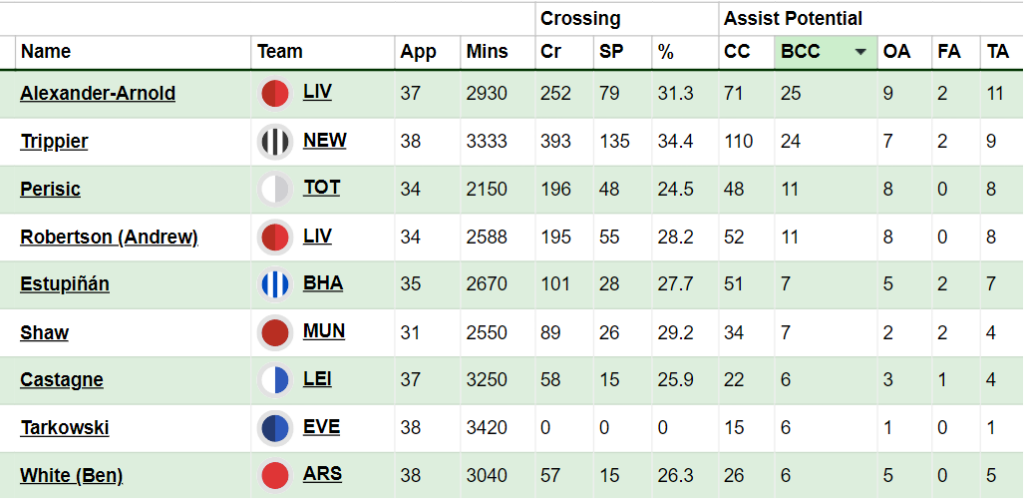This screenshot has height=499, width=1024.
Task: Click Newcastle striped badge icon
Action: click(x=275, y=142)
